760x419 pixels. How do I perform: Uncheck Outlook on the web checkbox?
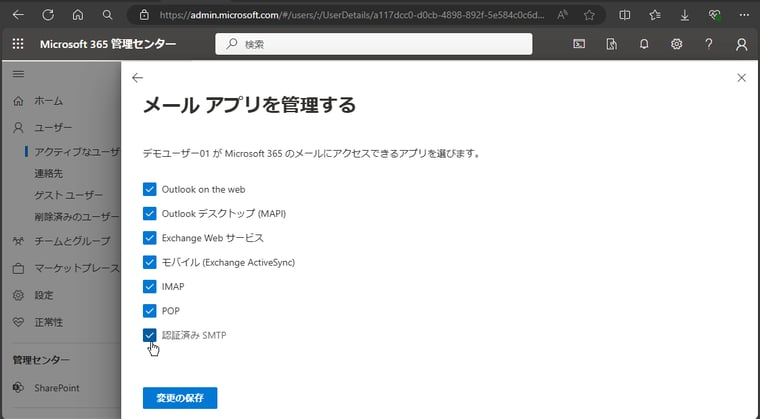[x=150, y=189]
